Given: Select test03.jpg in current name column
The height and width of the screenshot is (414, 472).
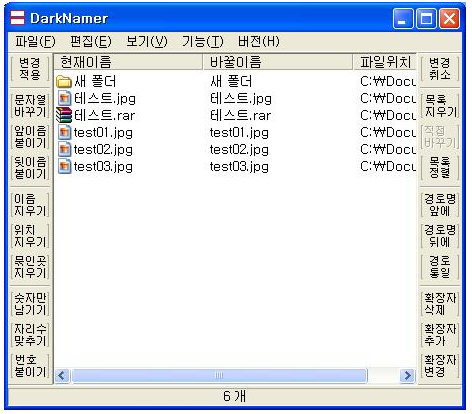Looking at the screenshot, I should point(103,167).
